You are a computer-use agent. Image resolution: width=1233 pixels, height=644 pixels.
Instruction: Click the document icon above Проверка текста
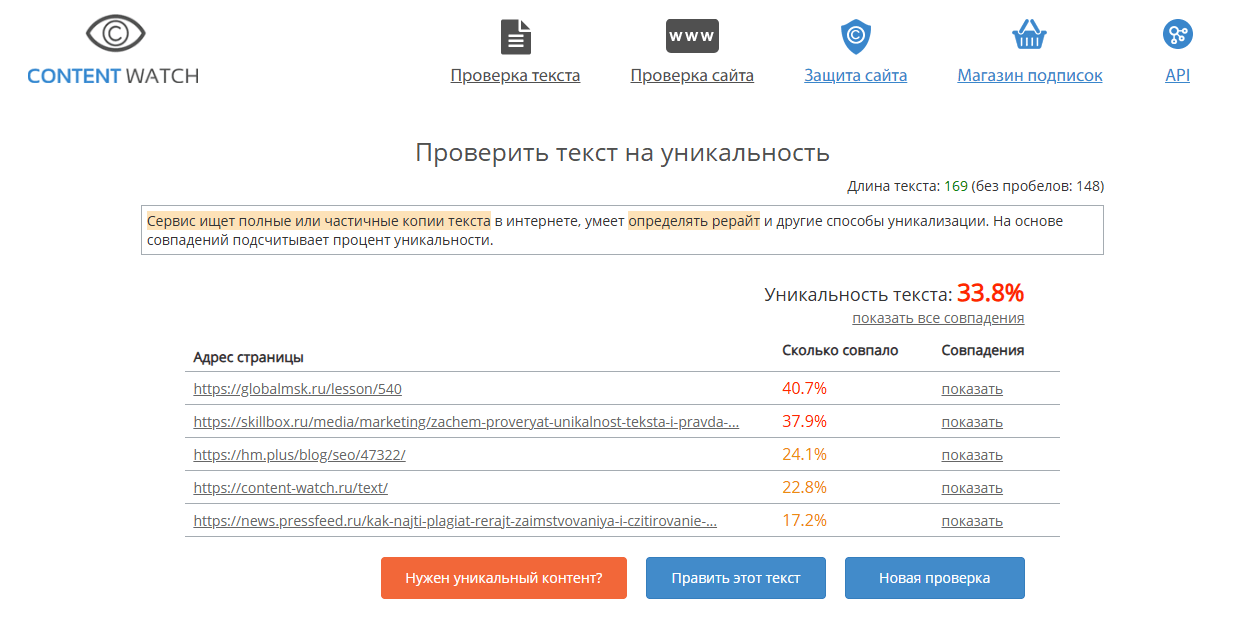click(x=515, y=37)
